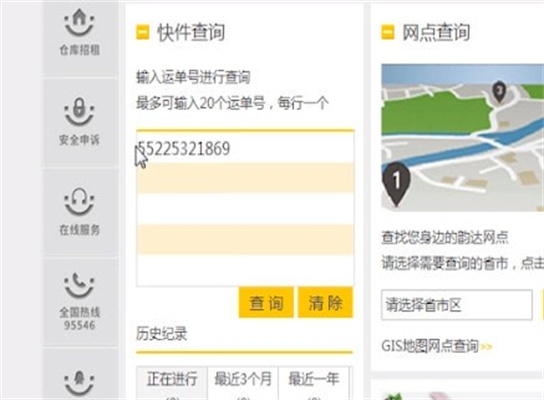Screen dimensions: 544x400
Task: Select map pin number 1
Action: pyautogui.click(x=396, y=184)
